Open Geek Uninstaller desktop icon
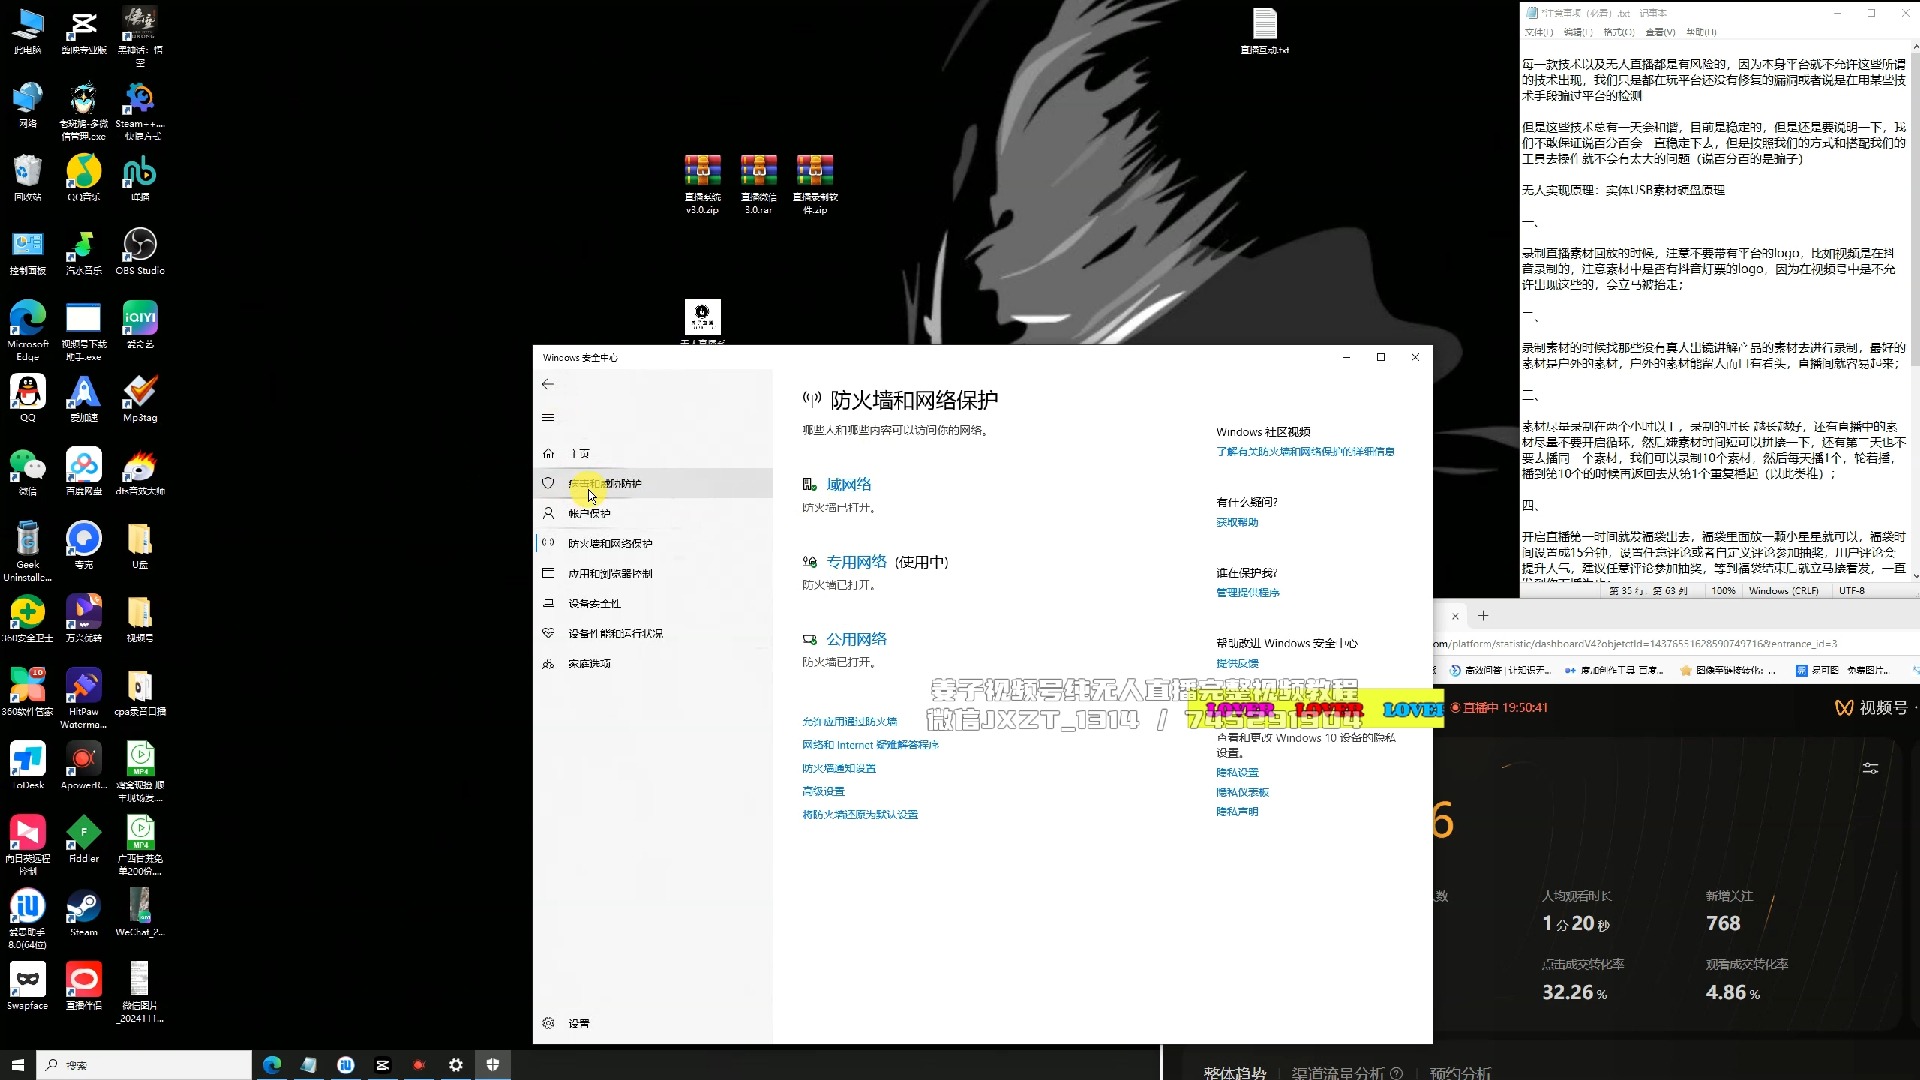Viewport: 1920px width, 1080px height. pos(28,551)
